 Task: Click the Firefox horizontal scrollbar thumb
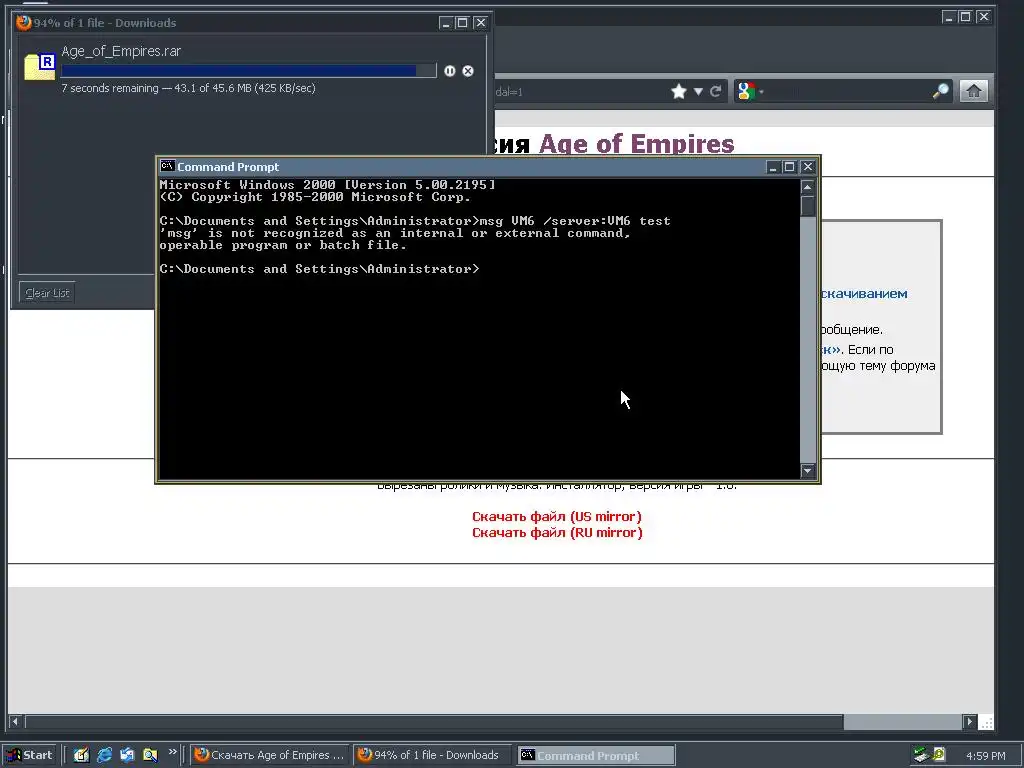coord(434,722)
